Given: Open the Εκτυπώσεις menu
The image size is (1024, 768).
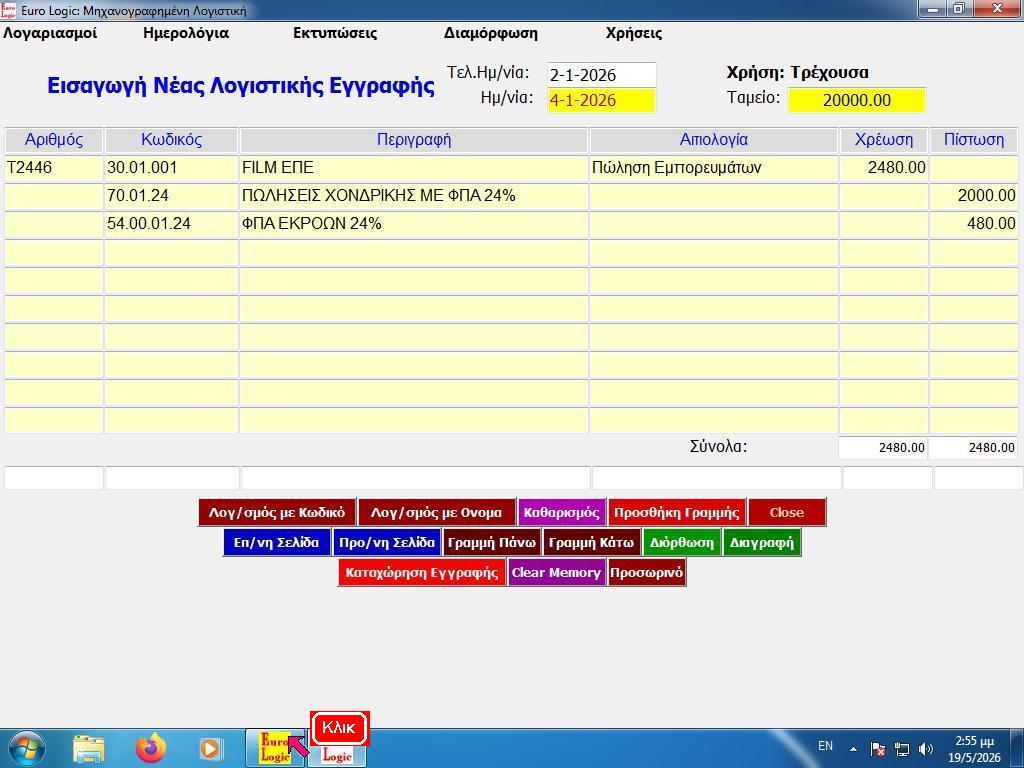Looking at the screenshot, I should point(335,33).
